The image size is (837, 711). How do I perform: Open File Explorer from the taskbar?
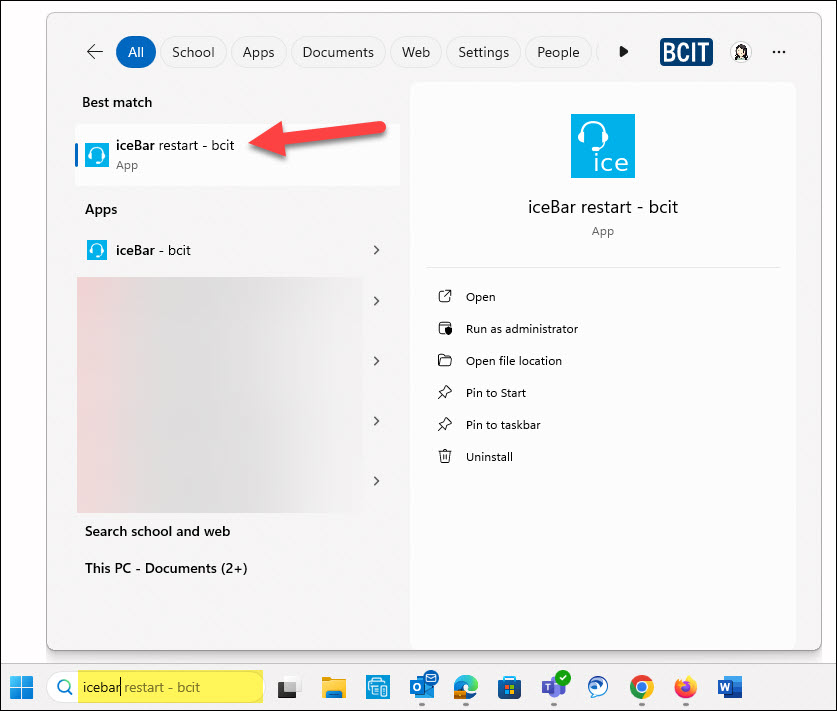[x=333, y=687]
